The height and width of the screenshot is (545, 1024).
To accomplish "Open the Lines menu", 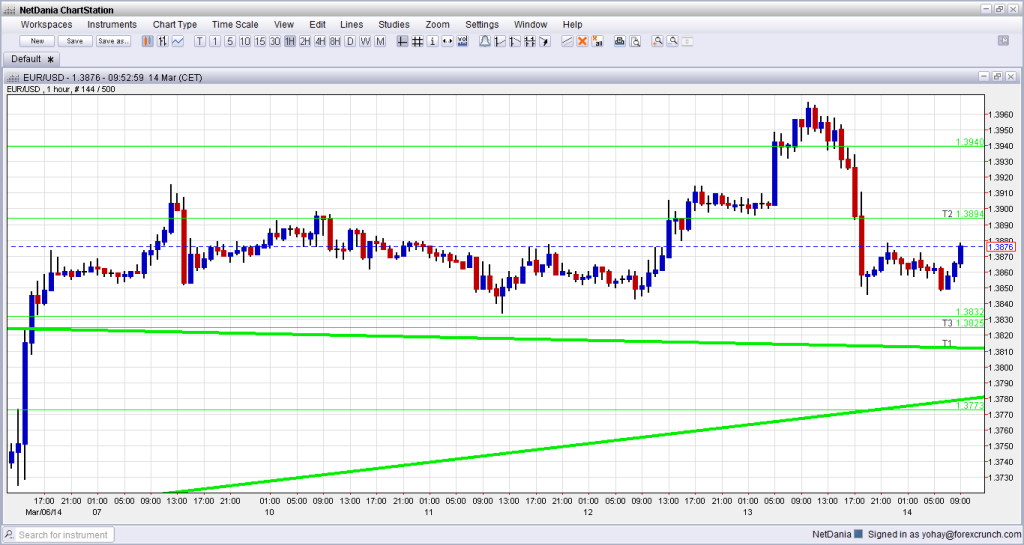I will coord(351,24).
